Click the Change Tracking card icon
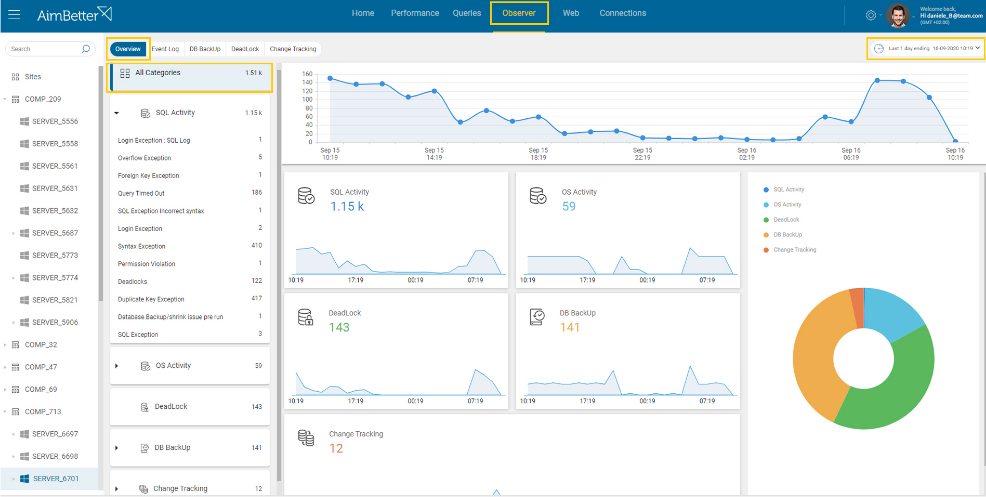Image resolution: width=986 pixels, height=497 pixels. tap(306, 438)
